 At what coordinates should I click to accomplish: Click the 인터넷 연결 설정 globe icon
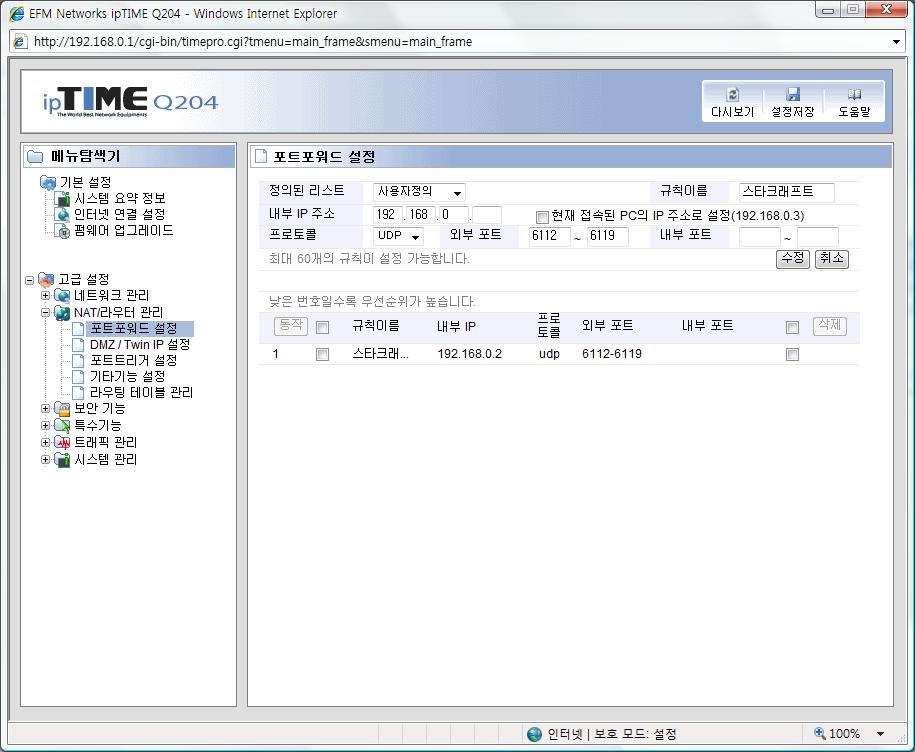(63, 215)
